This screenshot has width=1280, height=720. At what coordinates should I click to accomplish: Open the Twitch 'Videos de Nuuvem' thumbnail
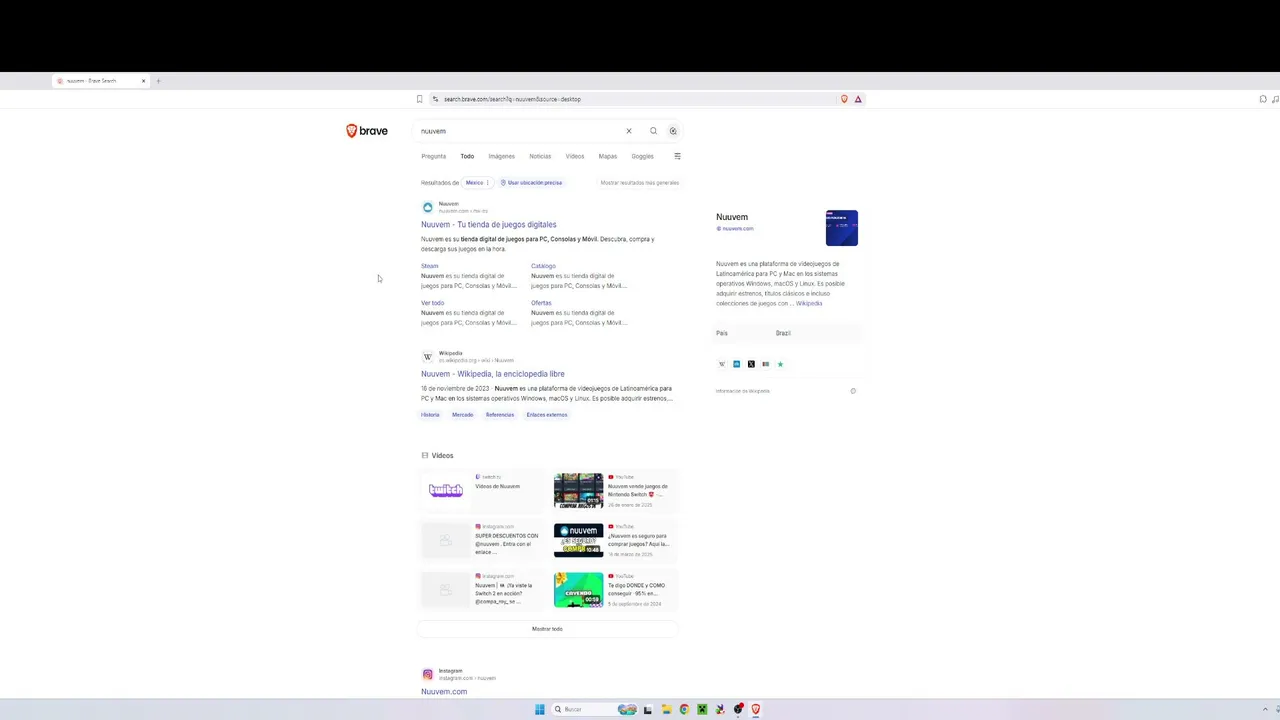point(446,491)
